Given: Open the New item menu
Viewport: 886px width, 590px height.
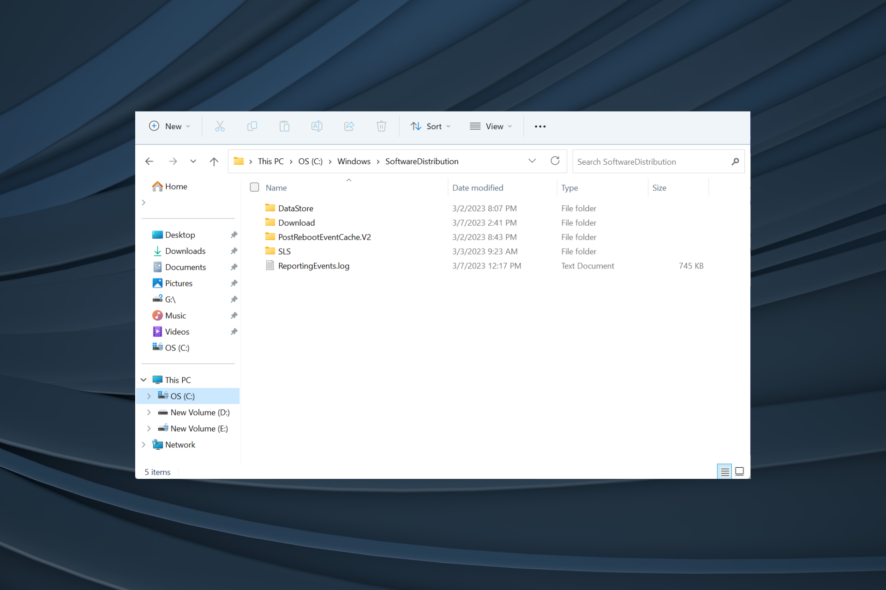Looking at the screenshot, I should (169, 127).
